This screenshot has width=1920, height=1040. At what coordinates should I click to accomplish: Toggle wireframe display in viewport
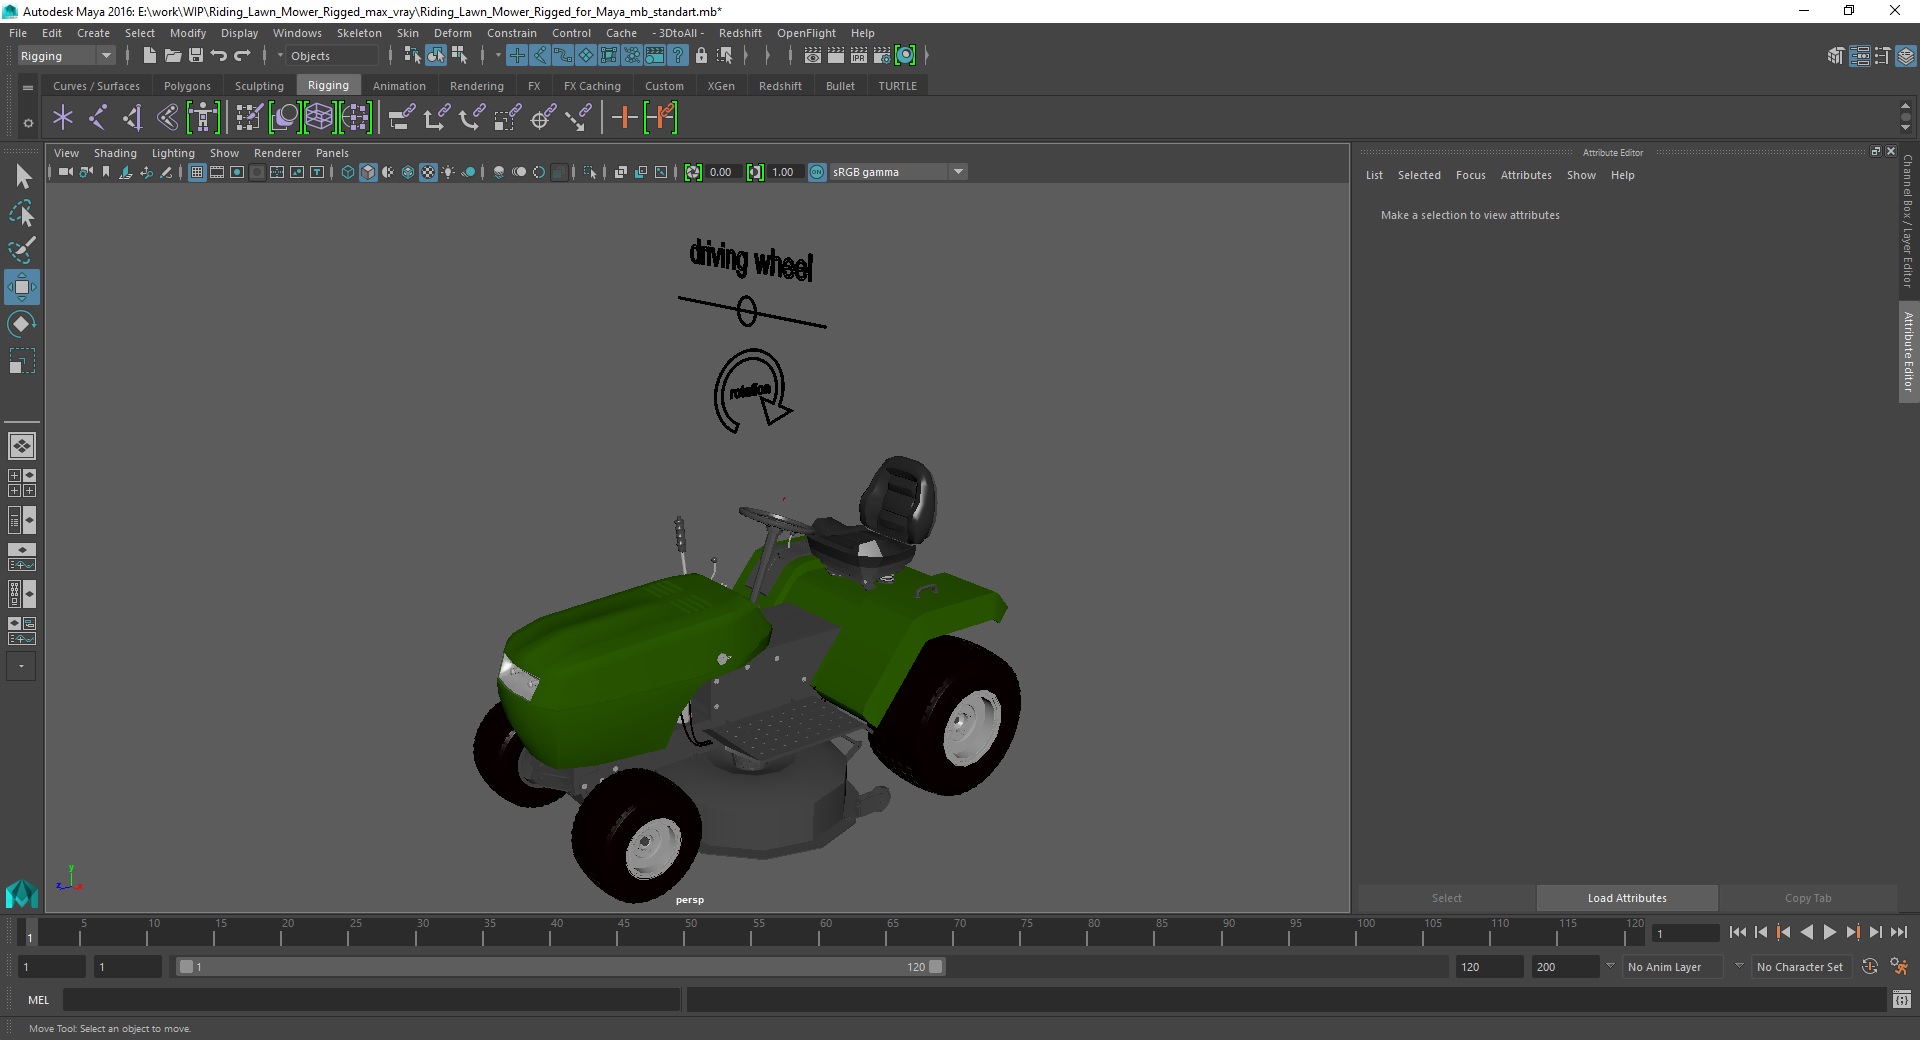tap(348, 172)
